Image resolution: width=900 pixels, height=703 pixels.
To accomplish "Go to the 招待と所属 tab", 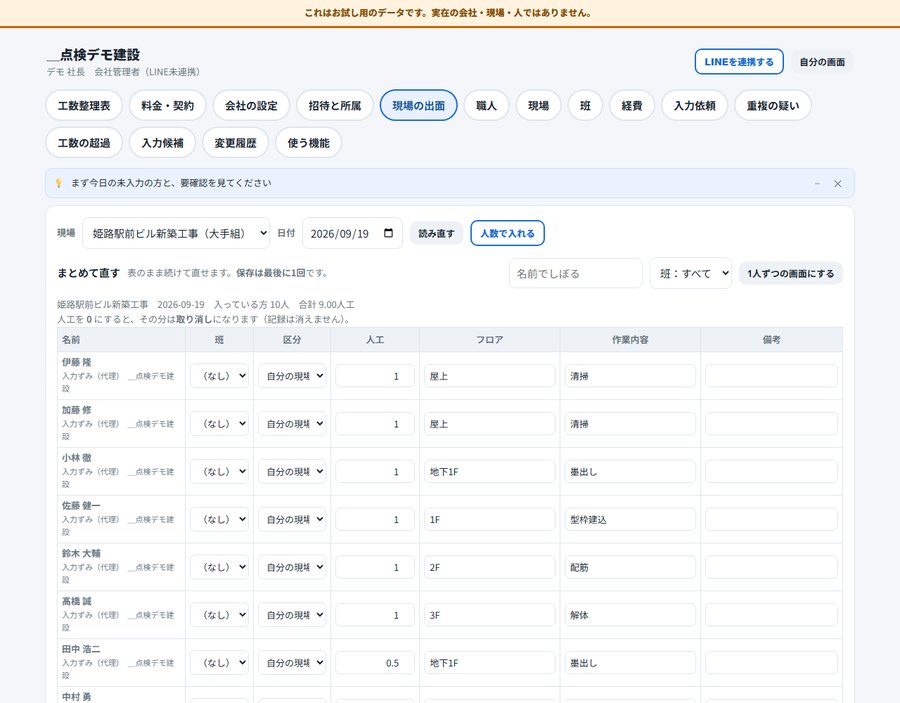I will (x=335, y=106).
